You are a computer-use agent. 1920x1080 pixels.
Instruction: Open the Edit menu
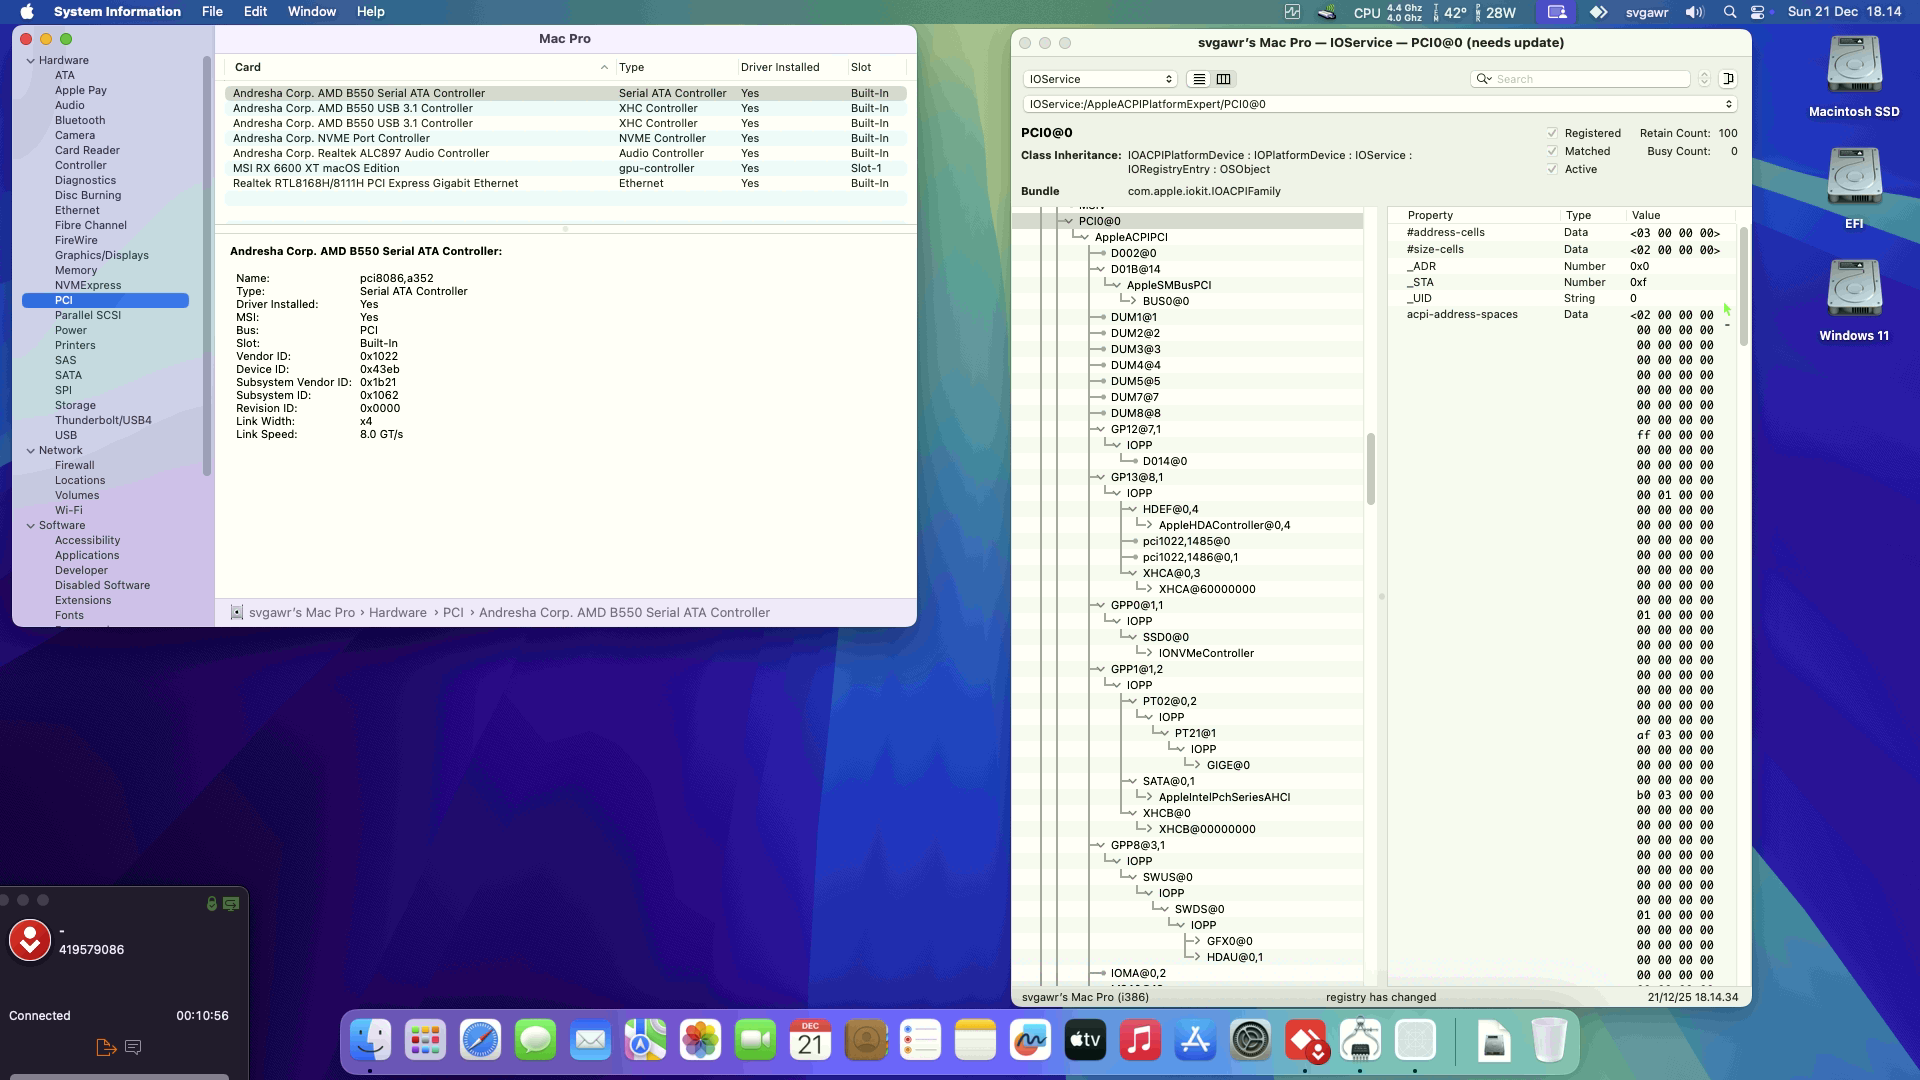click(255, 12)
